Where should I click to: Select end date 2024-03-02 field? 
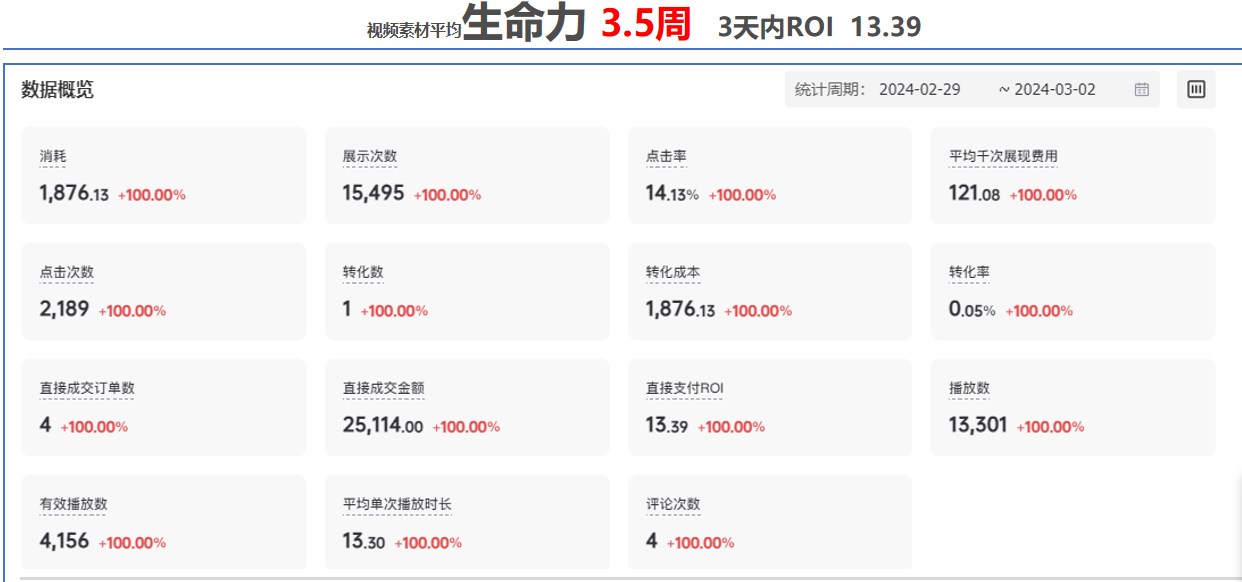[1055, 89]
